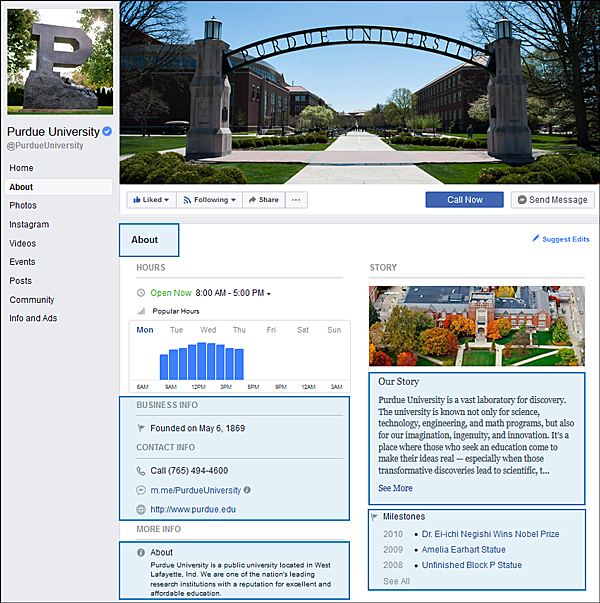600x603 pixels.
Task: Select the Sun tab in Popular Hours
Action: tap(334, 330)
